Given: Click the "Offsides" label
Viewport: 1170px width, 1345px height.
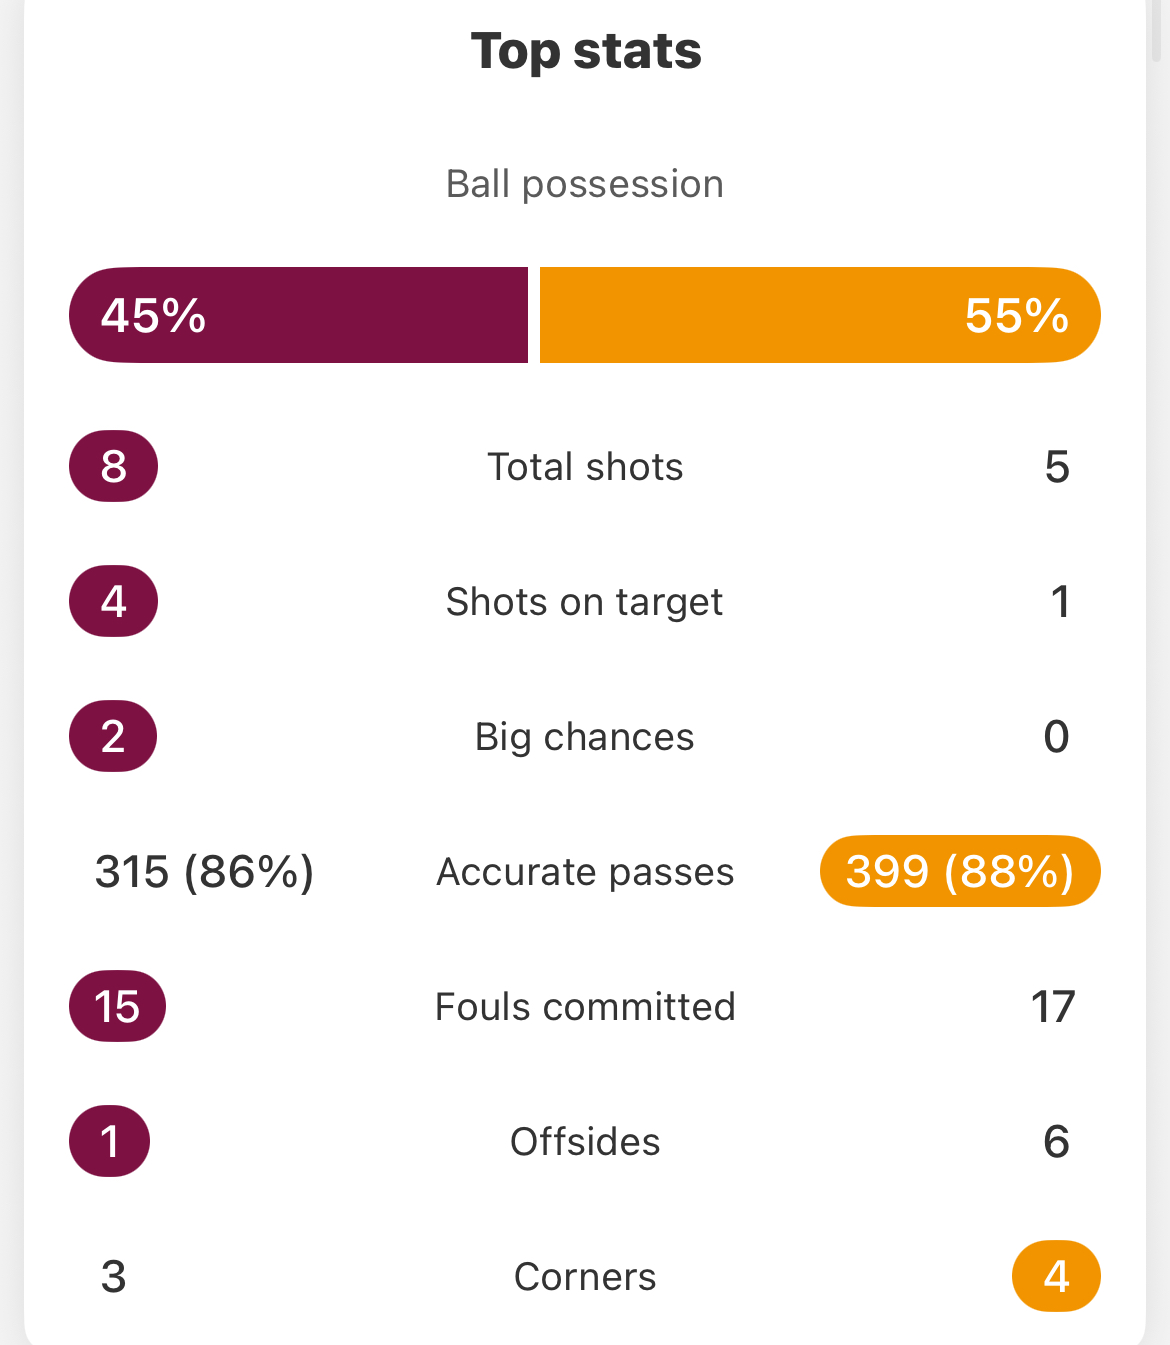Looking at the screenshot, I should tap(585, 1142).
